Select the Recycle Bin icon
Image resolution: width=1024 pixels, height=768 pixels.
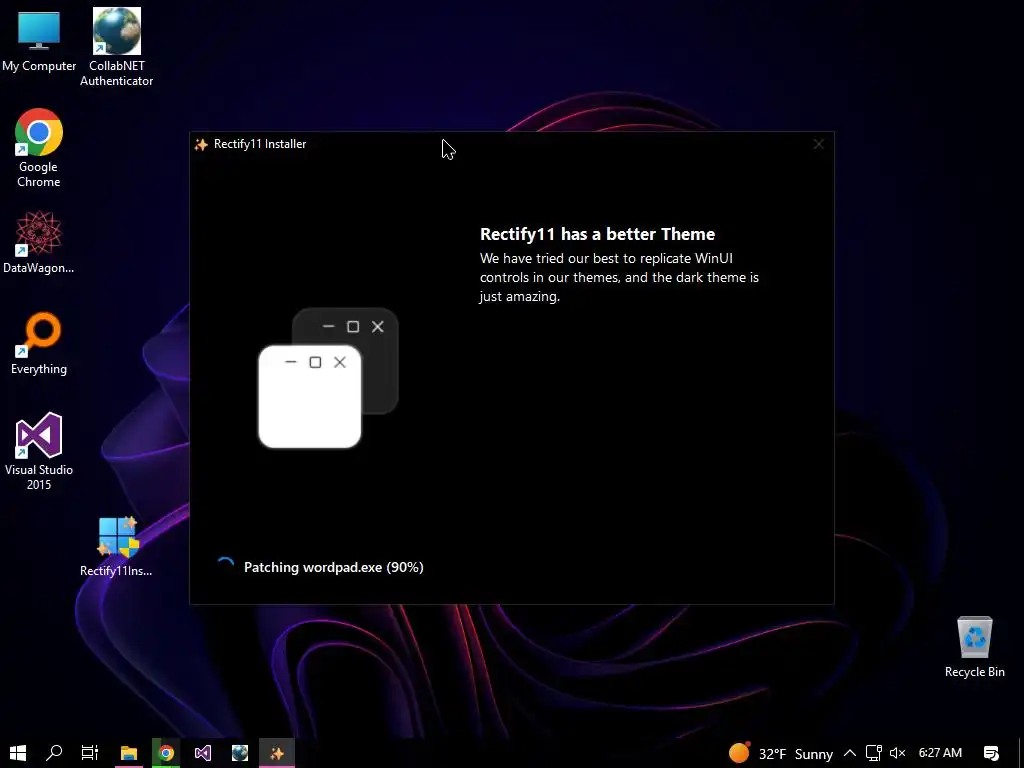click(x=974, y=647)
